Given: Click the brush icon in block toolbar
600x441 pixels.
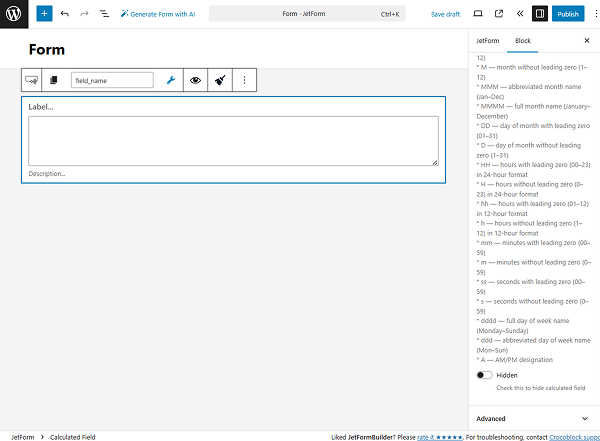Looking at the screenshot, I should (220, 80).
